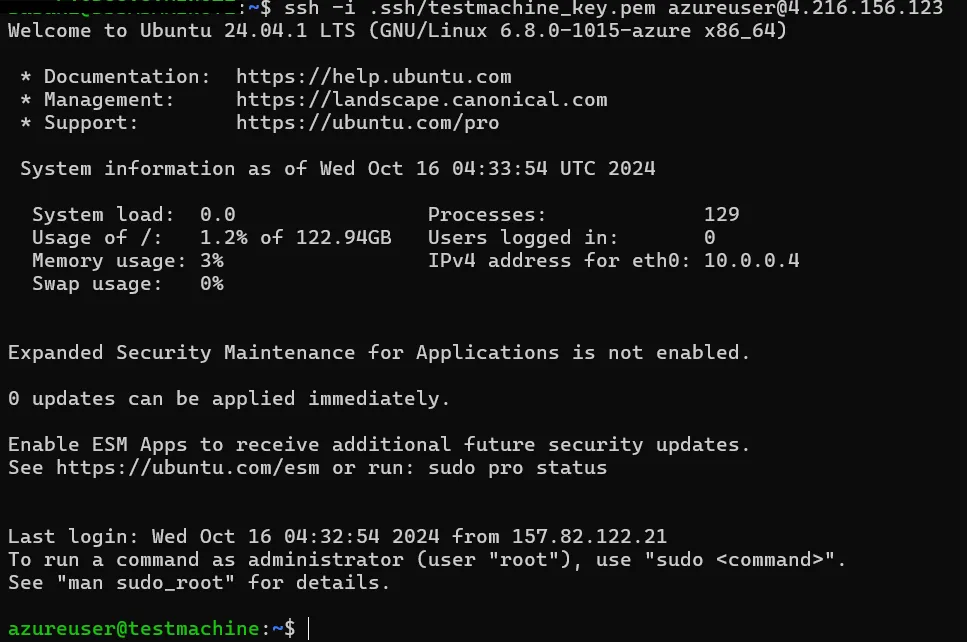
Task: Click the last login IP address 157.82.122.21
Action: pyautogui.click(x=589, y=537)
